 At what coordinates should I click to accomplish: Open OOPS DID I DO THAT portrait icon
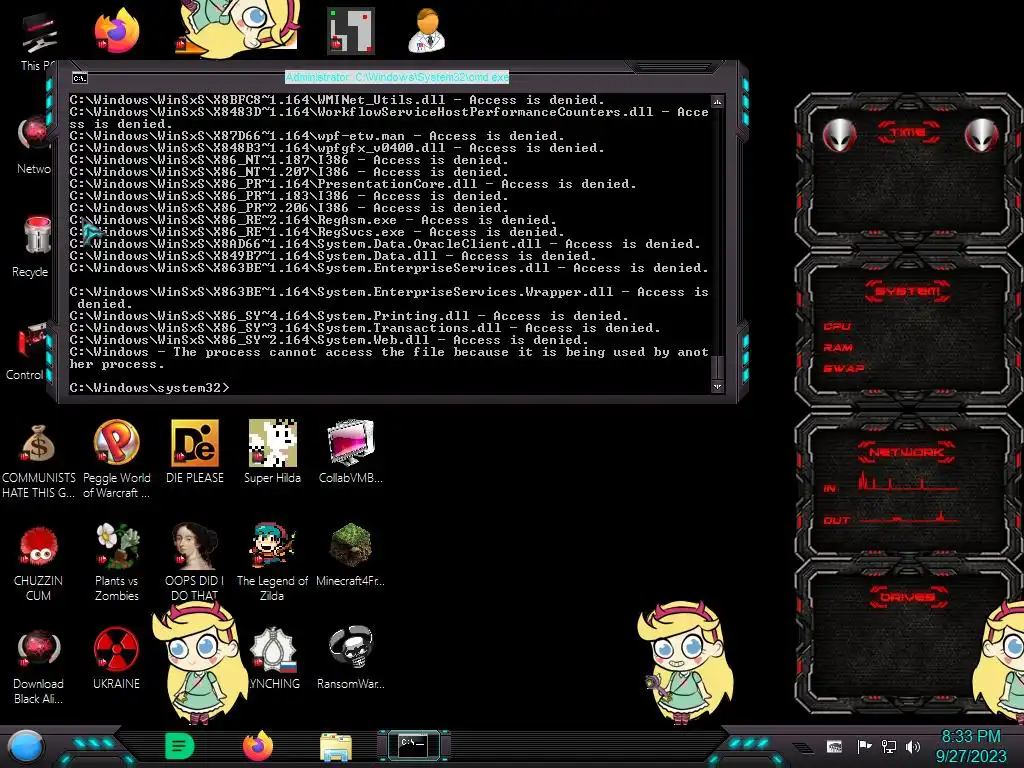point(195,563)
